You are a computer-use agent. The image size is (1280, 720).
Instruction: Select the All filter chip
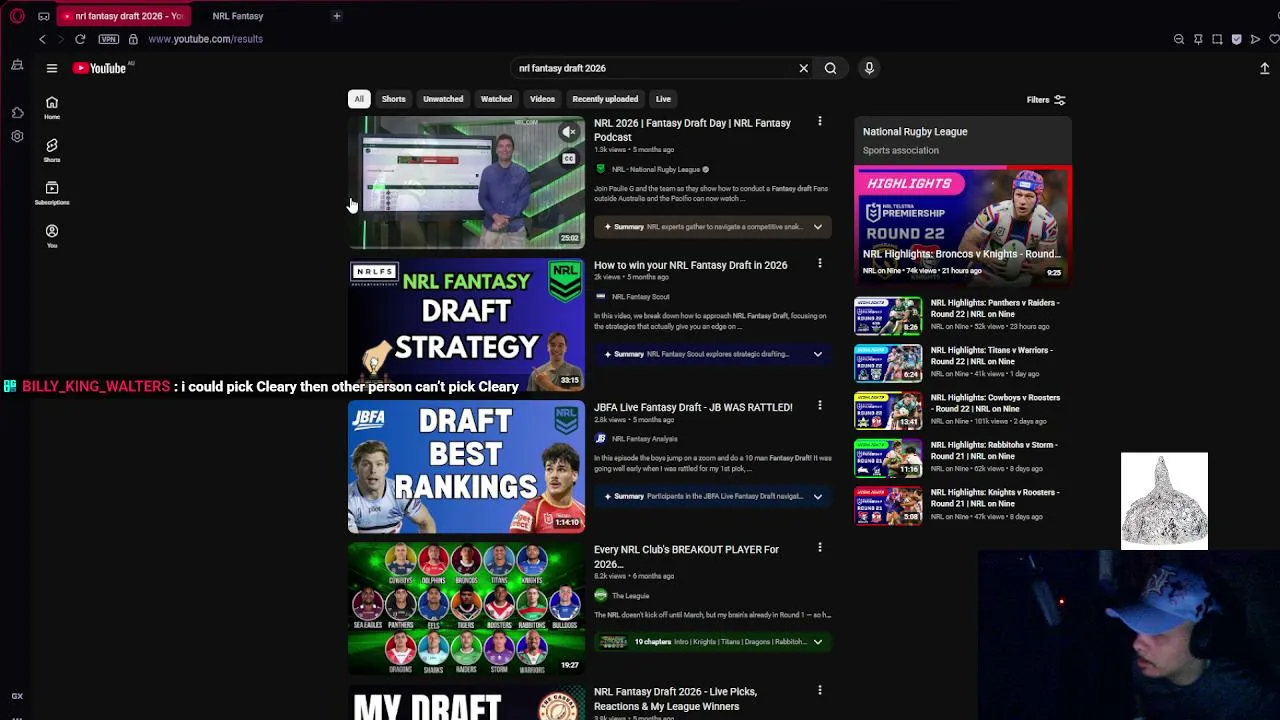pos(359,99)
